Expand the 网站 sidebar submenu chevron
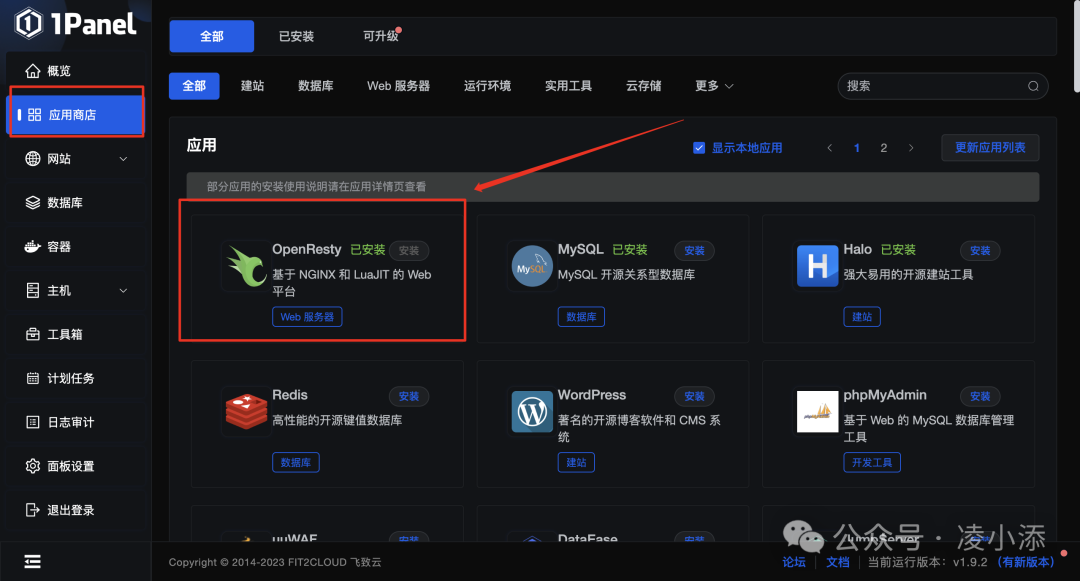The height and width of the screenshot is (581, 1080). pyautogui.click(x=123, y=159)
